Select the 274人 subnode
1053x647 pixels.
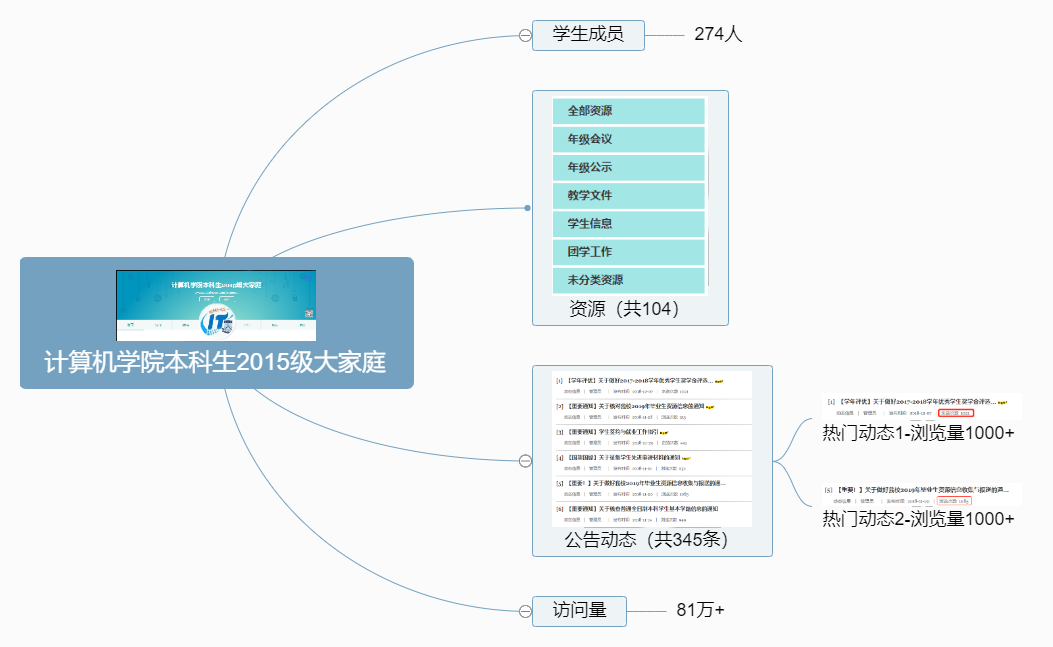point(718,34)
